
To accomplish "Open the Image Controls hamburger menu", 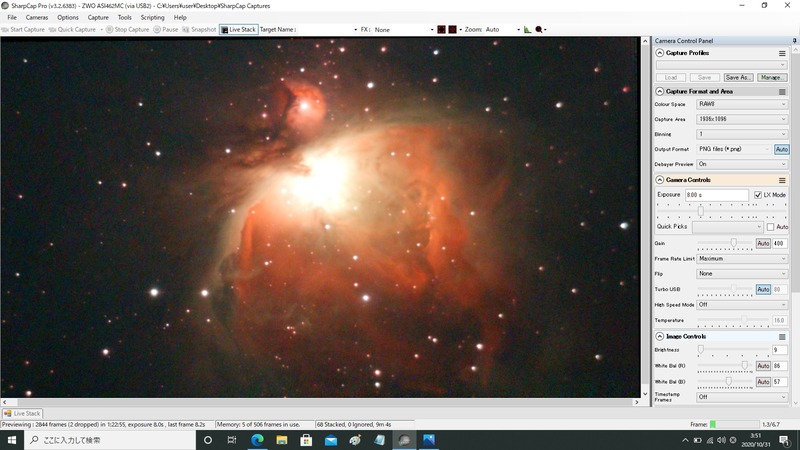I will click(x=782, y=337).
